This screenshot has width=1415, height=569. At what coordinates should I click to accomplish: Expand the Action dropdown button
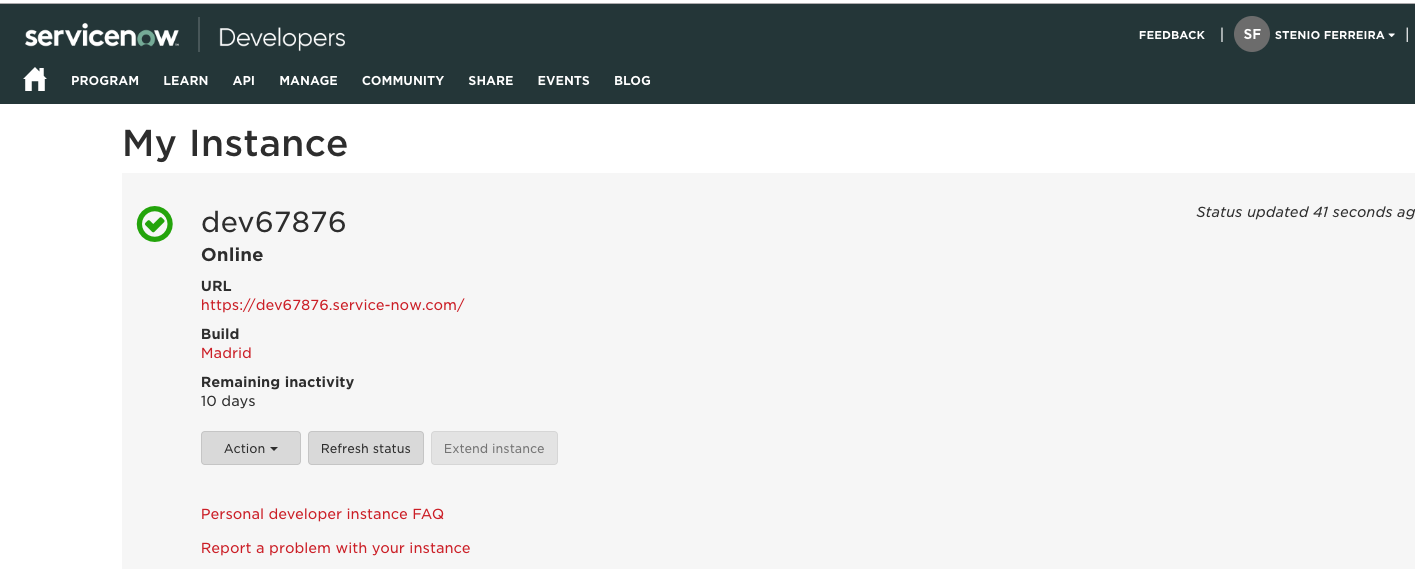click(251, 448)
